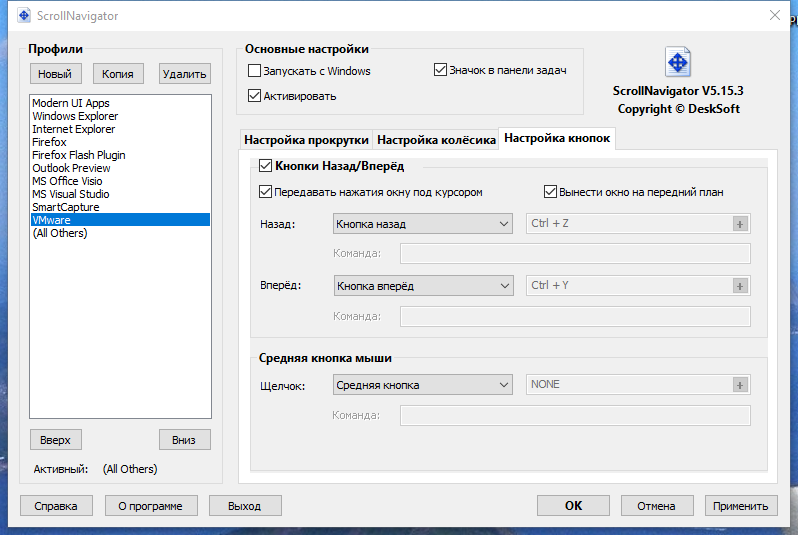Click the ScrollNavigator logo above version text

pyautogui.click(x=677, y=62)
